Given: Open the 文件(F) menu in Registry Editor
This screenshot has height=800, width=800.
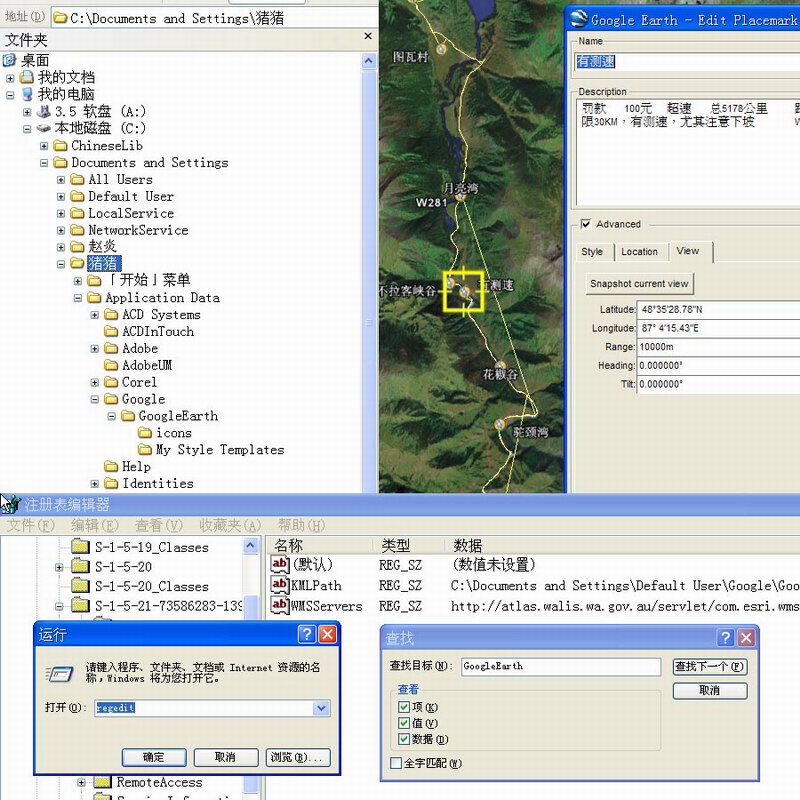Looking at the screenshot, I should coord(31,525).
